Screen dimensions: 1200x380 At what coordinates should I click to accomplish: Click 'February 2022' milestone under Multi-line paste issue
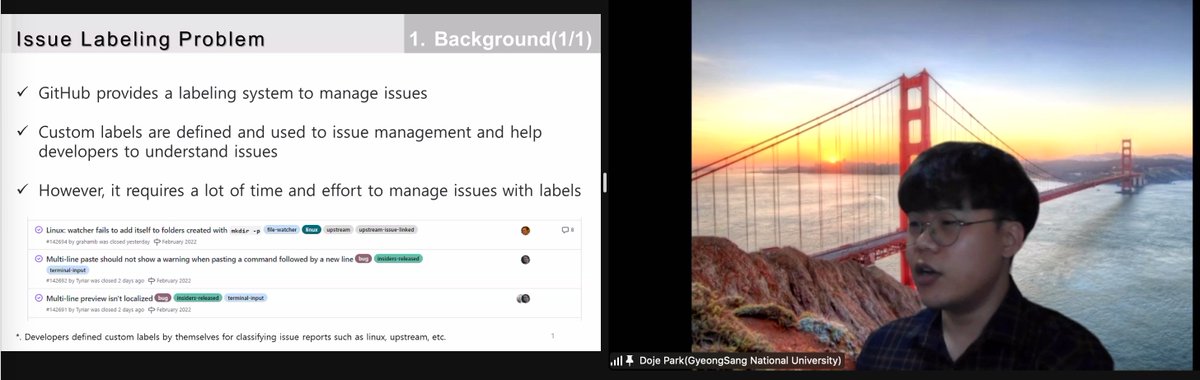pyautogui.click(x=173, y=280)
